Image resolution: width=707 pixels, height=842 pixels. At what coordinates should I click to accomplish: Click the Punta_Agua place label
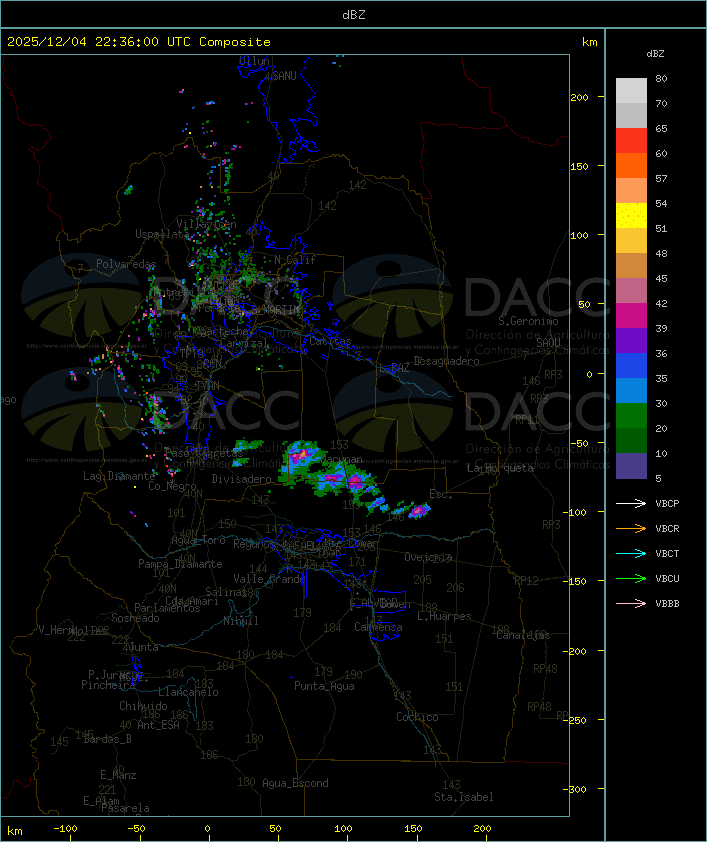coord(324,686)
